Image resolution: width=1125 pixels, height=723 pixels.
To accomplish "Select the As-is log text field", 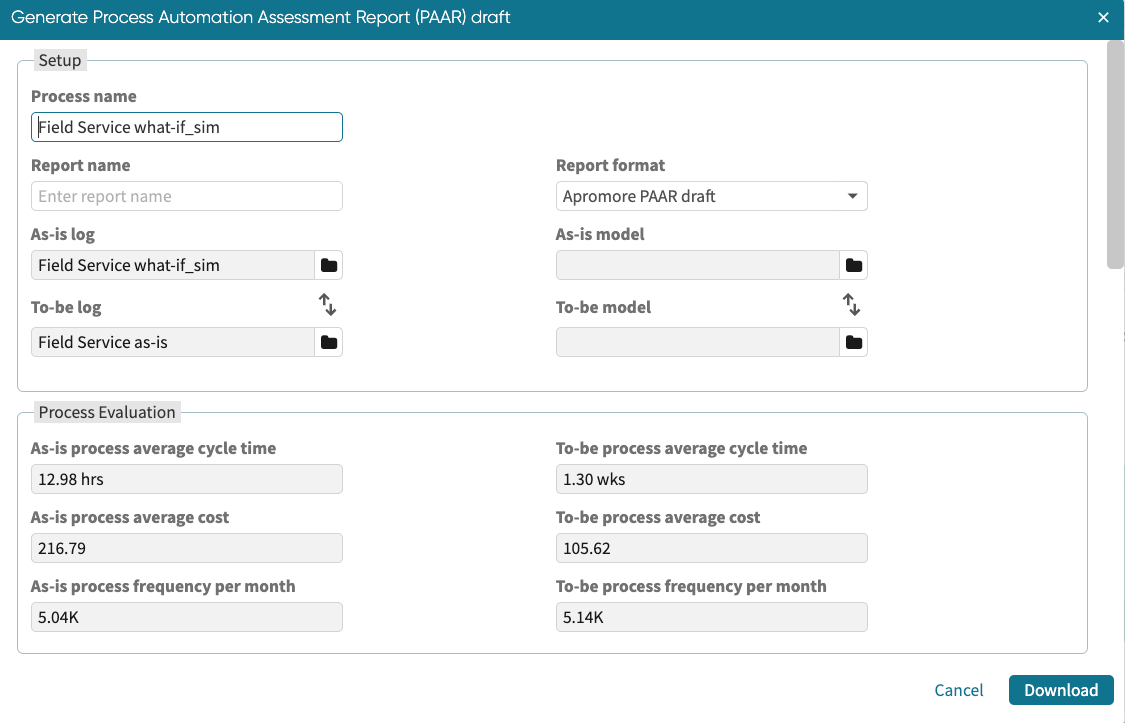I will (172, 265).
